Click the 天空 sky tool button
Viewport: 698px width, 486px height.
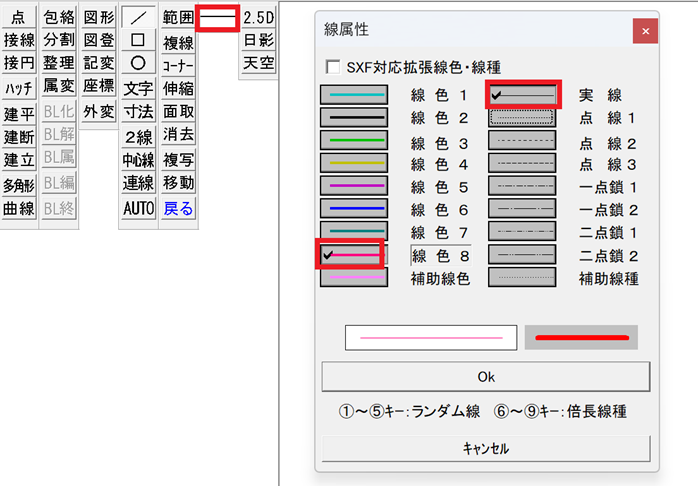(x=259, y=63)
